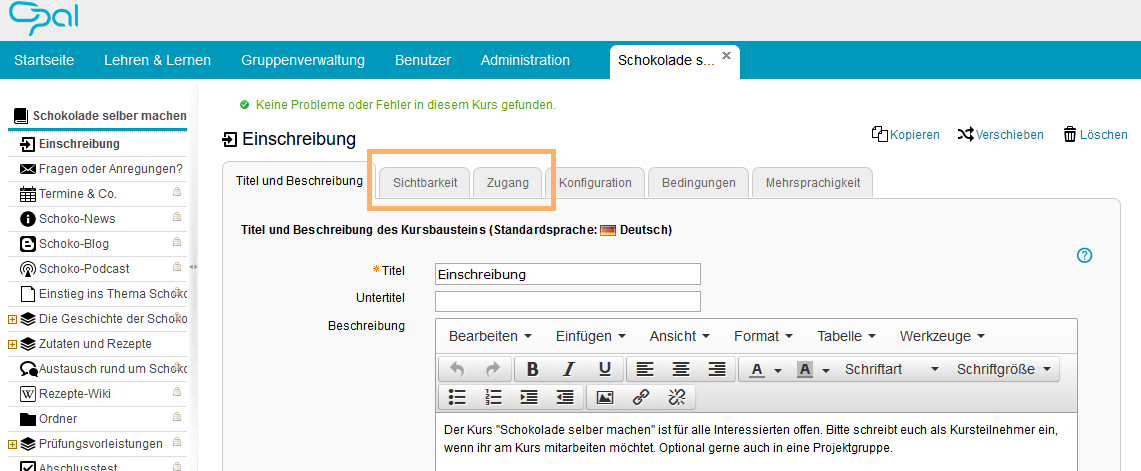
Task: Click into the Untertitel input field
Action: click(x=567, y=301)
